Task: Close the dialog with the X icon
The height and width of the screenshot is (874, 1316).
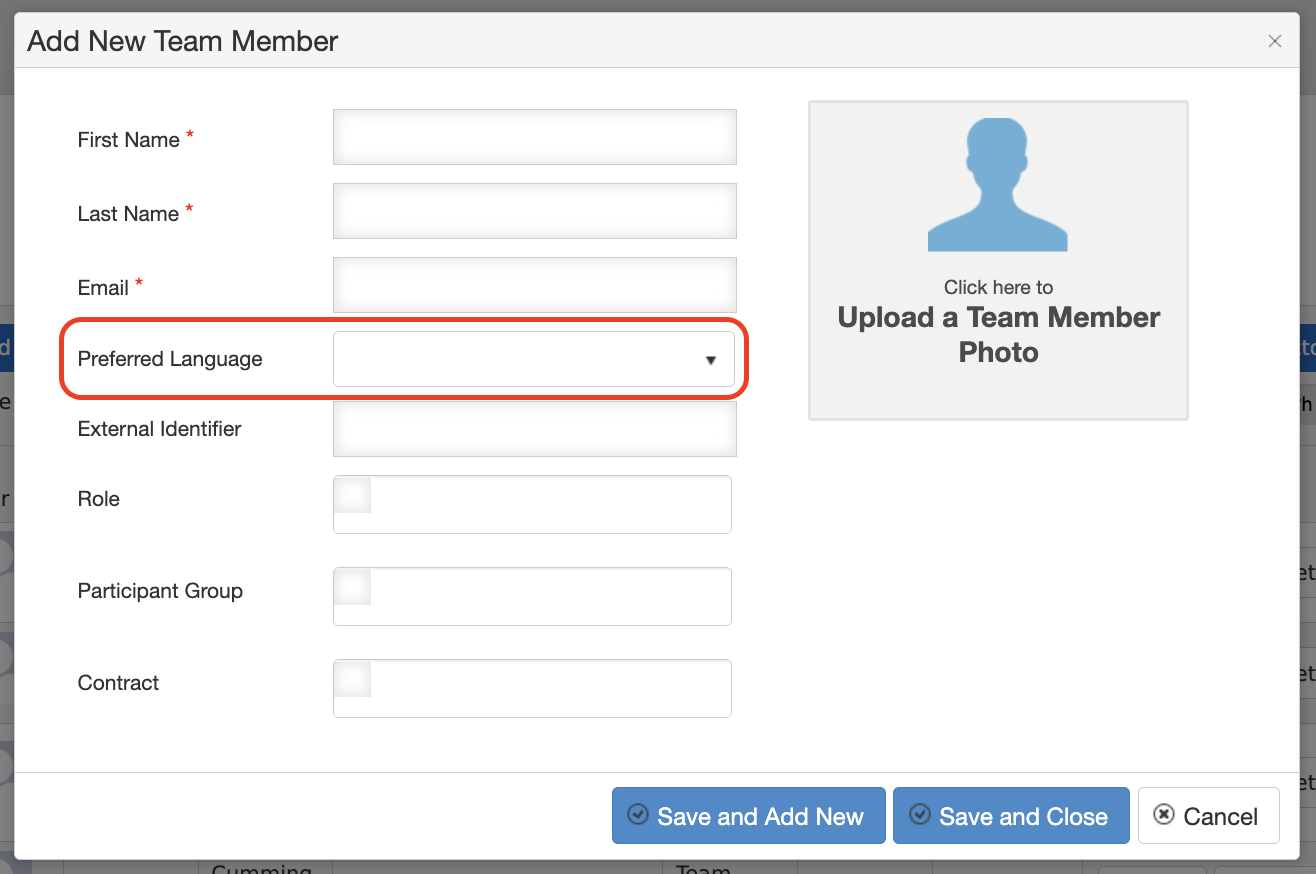Action: (1275, 41)
